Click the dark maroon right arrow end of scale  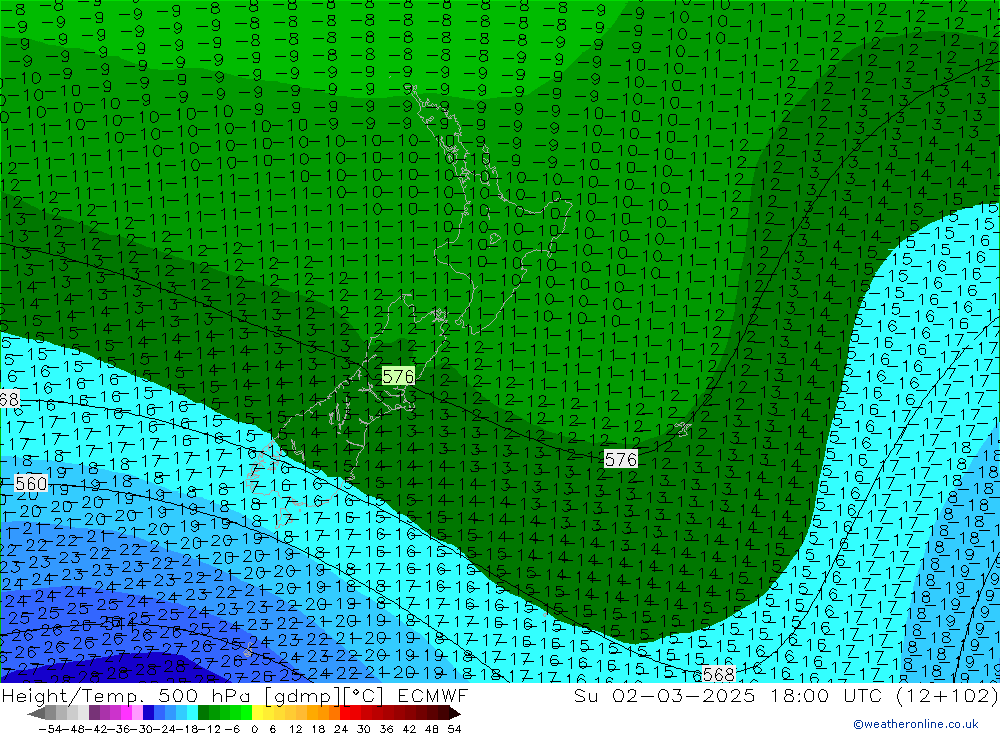coord(455,713)
